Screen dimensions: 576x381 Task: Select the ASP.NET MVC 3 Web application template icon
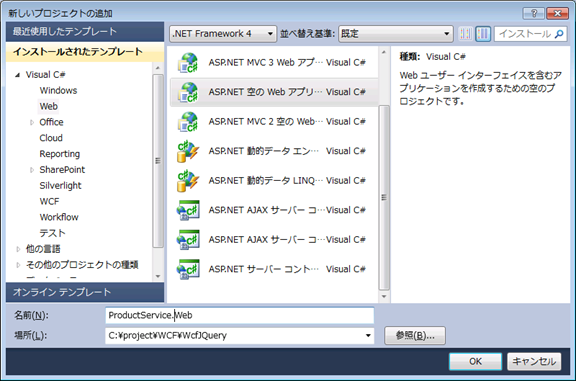tap(188, 62)
